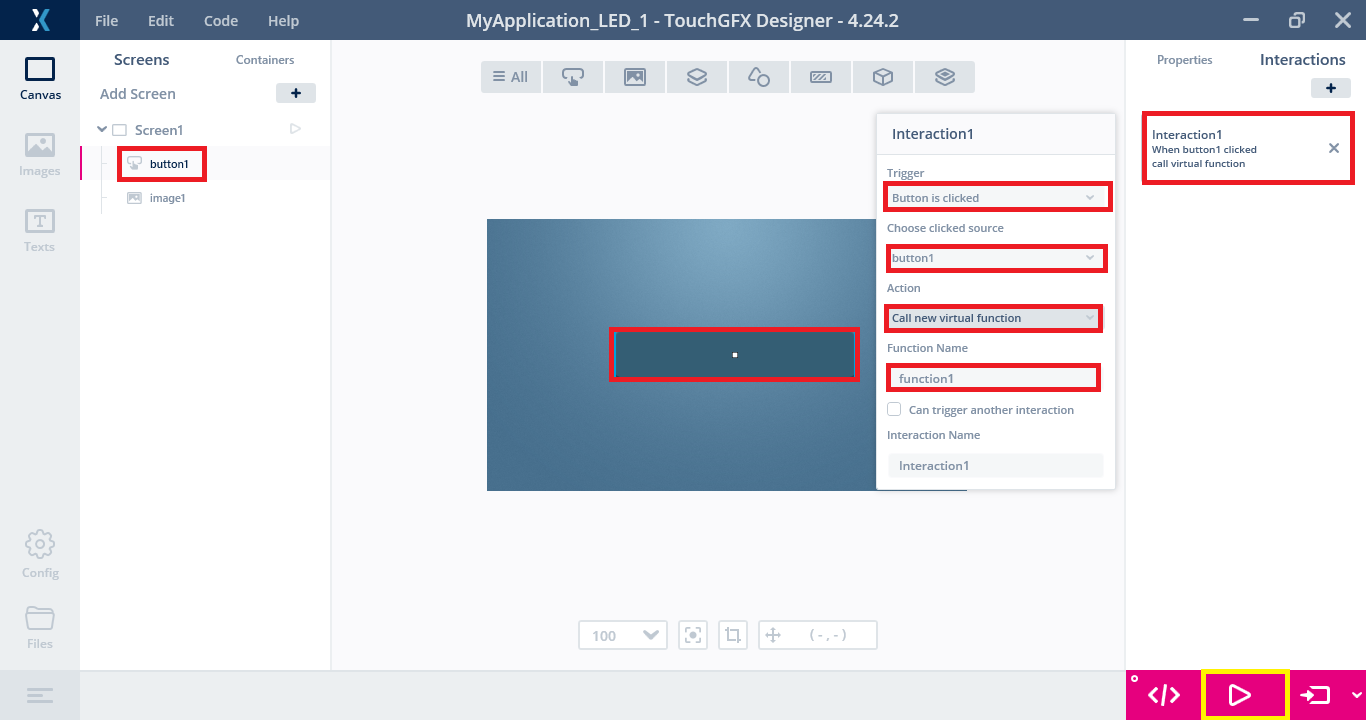Open the Help menu
The width and height of the screenshot is (1366, 720).
pos(283,20)
